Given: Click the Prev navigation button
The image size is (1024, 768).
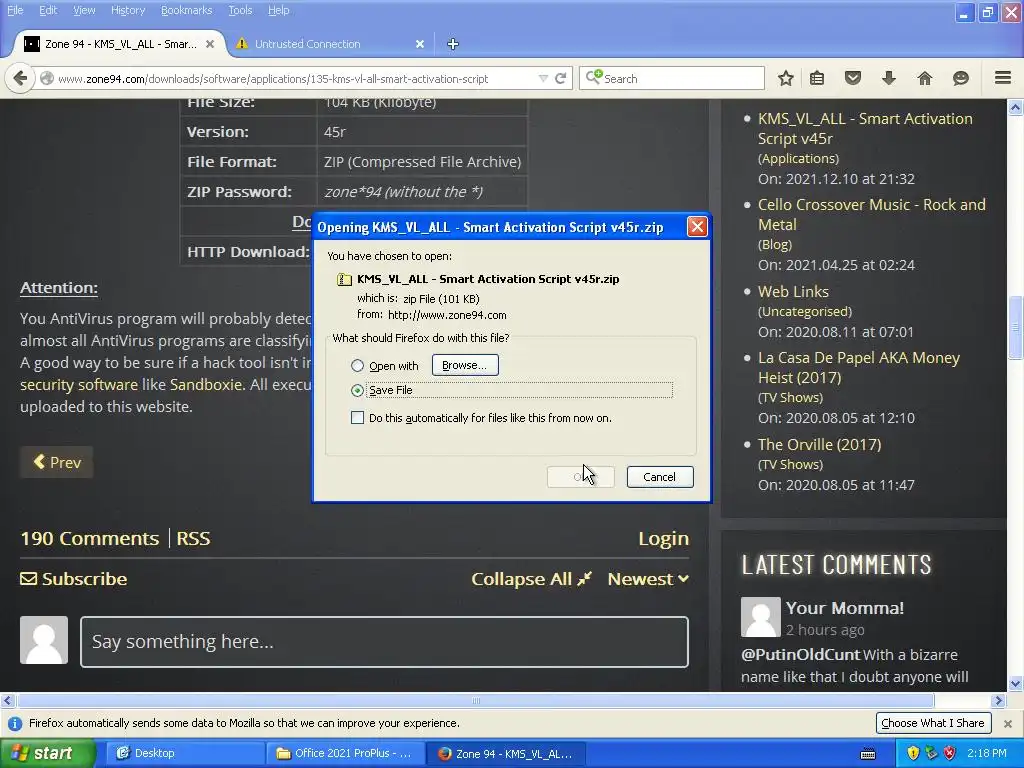Looking at the screenshot, I should [57, 462].
